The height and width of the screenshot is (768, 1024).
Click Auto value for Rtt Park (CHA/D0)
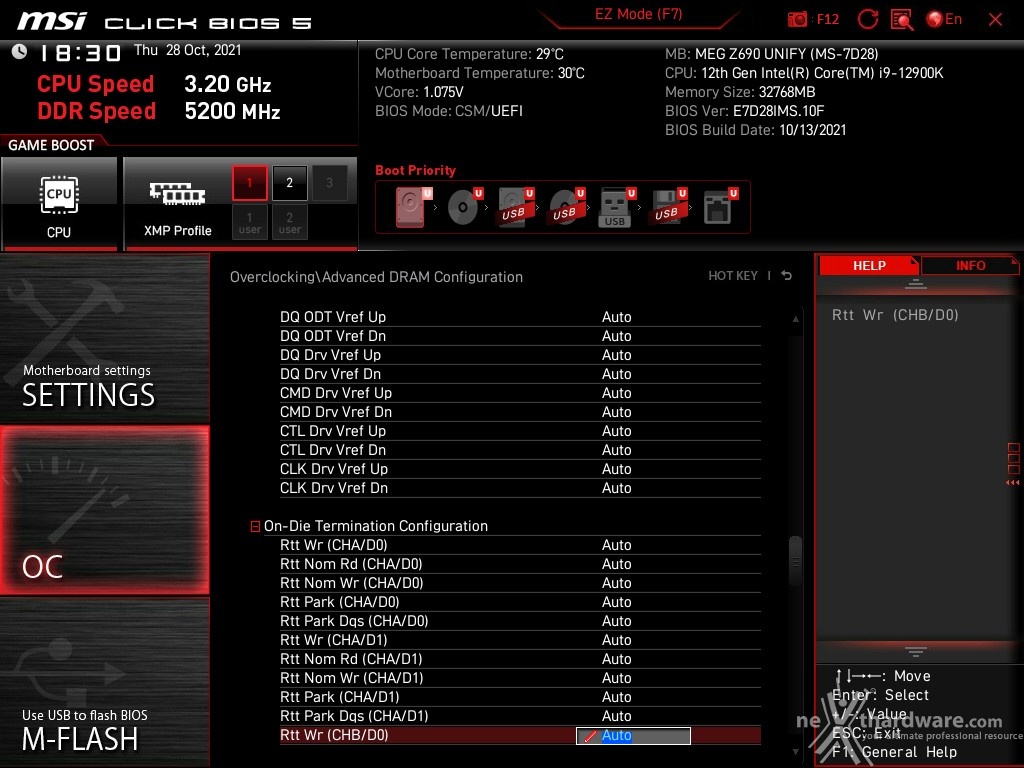click(x=616, y=601)
